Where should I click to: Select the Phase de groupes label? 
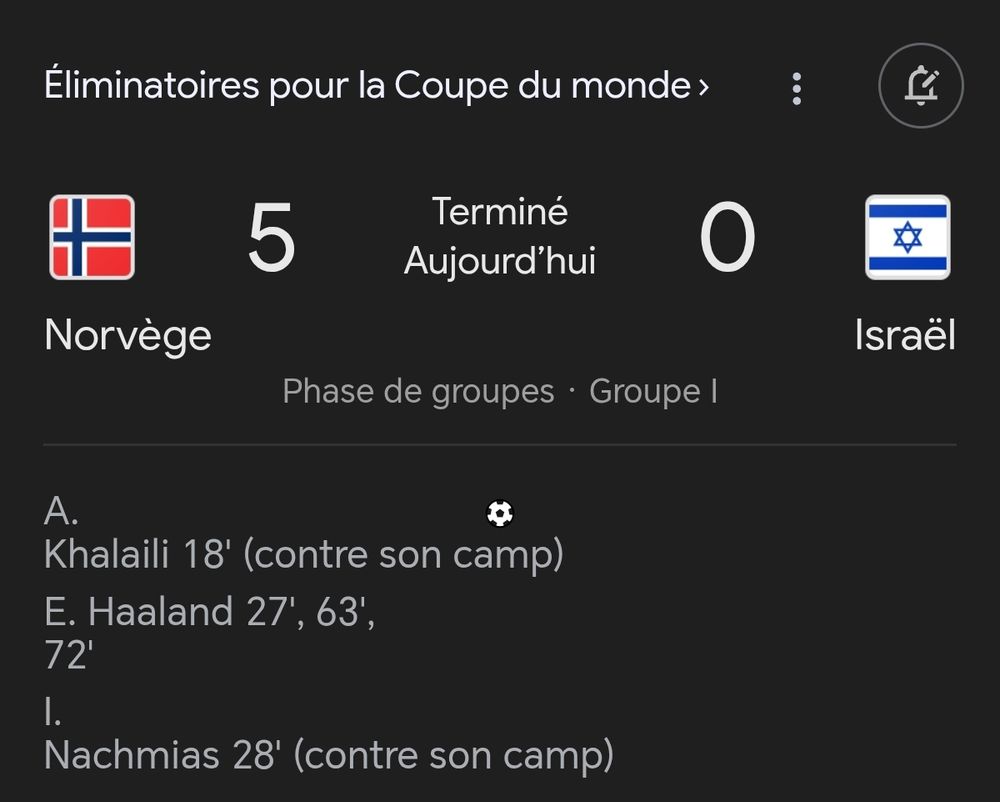418,391
